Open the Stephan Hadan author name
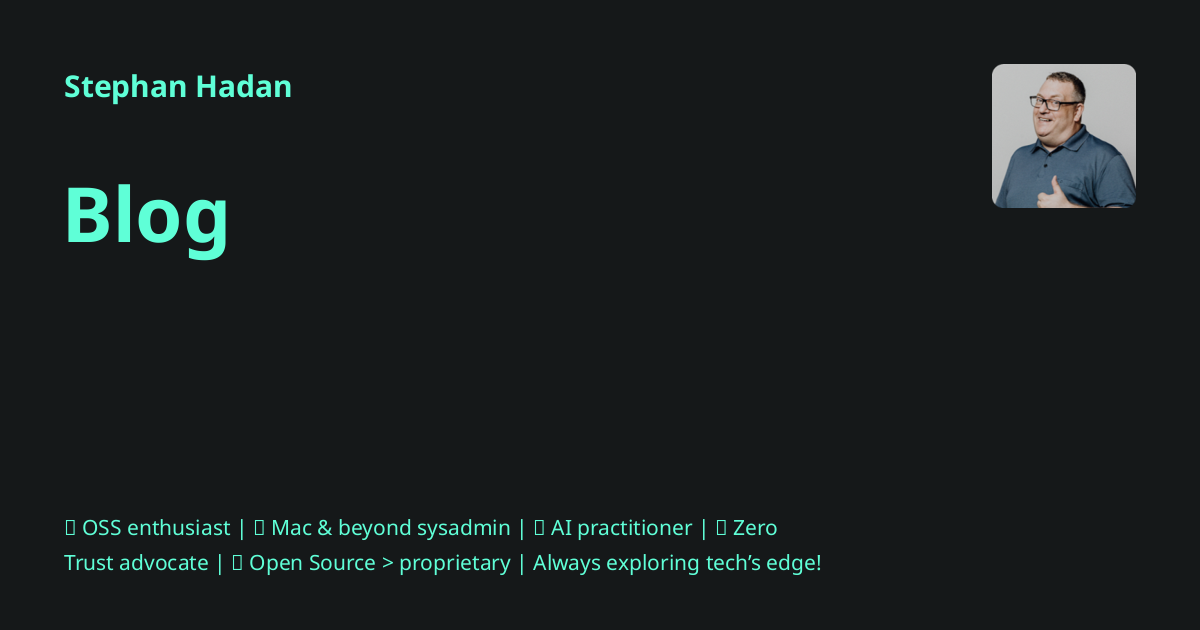The image size is (1200, 630). 178,87
